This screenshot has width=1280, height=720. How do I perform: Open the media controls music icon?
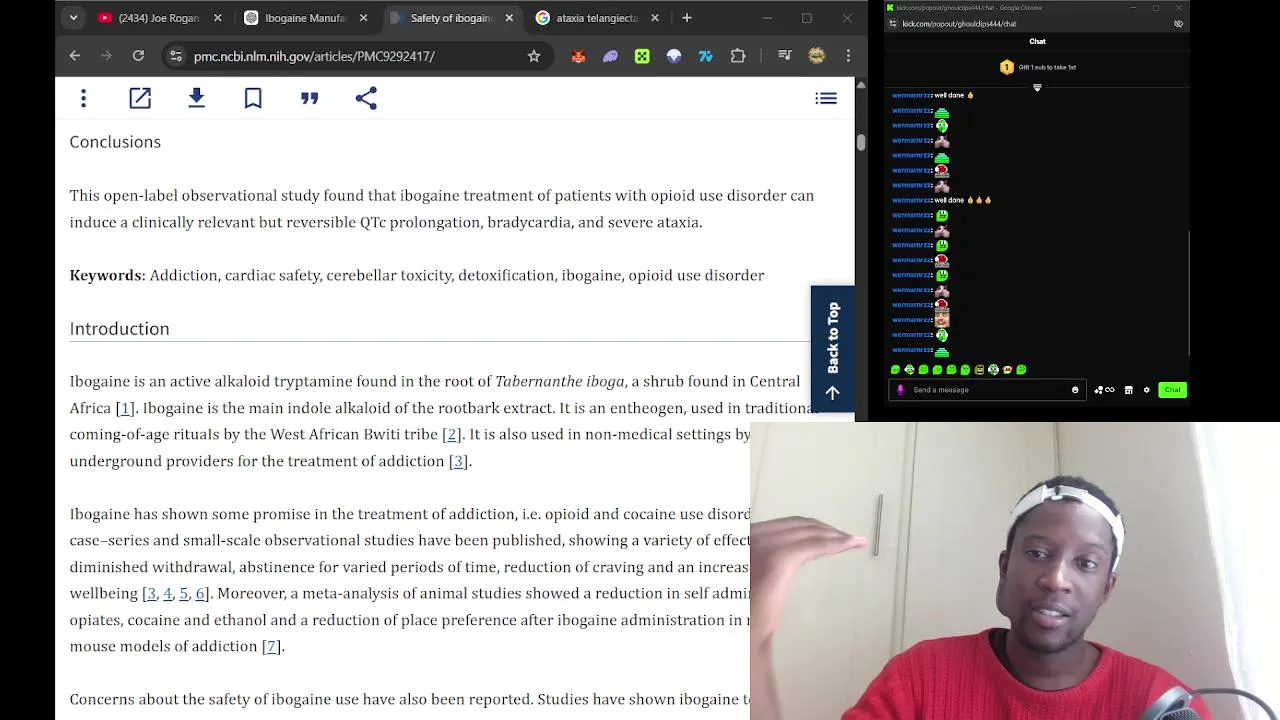coord(785,56)
